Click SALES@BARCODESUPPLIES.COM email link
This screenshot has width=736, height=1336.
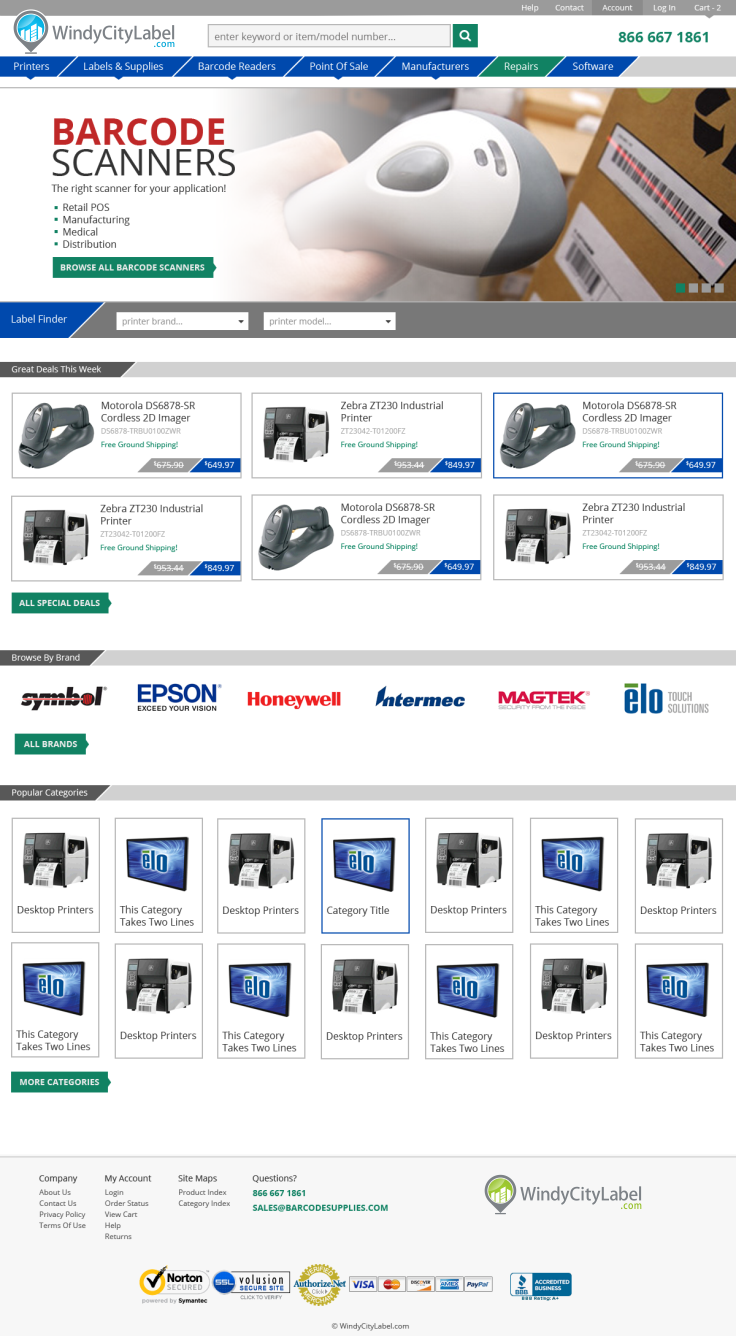click(320, 1208)
